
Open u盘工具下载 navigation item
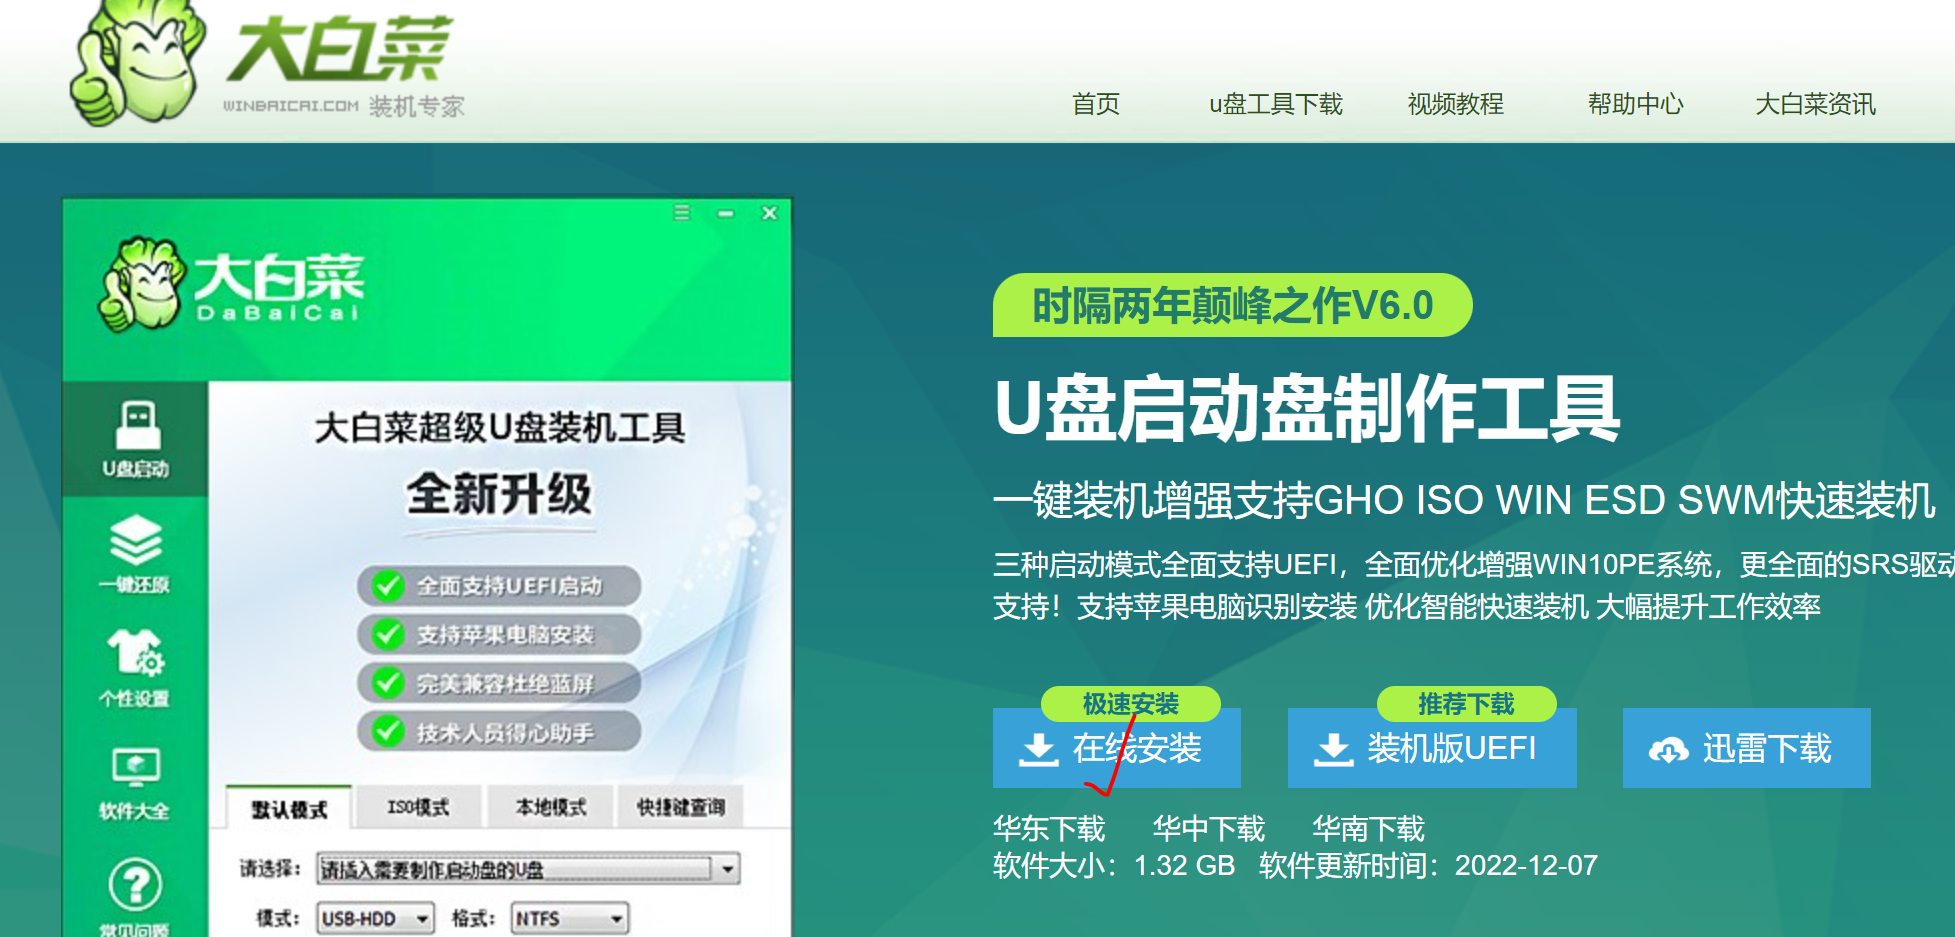tap(1276, 104)
